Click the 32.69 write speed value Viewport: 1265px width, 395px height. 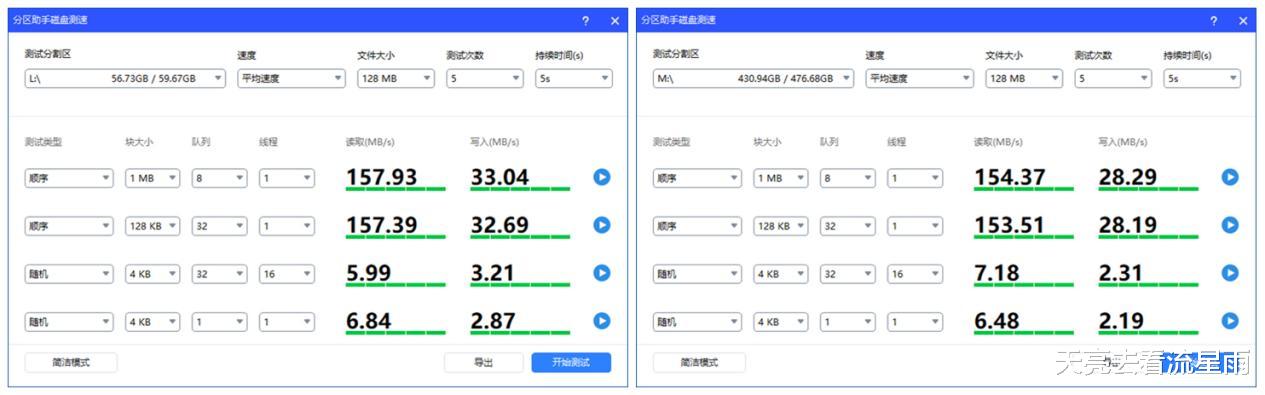[x=500, y=225]
